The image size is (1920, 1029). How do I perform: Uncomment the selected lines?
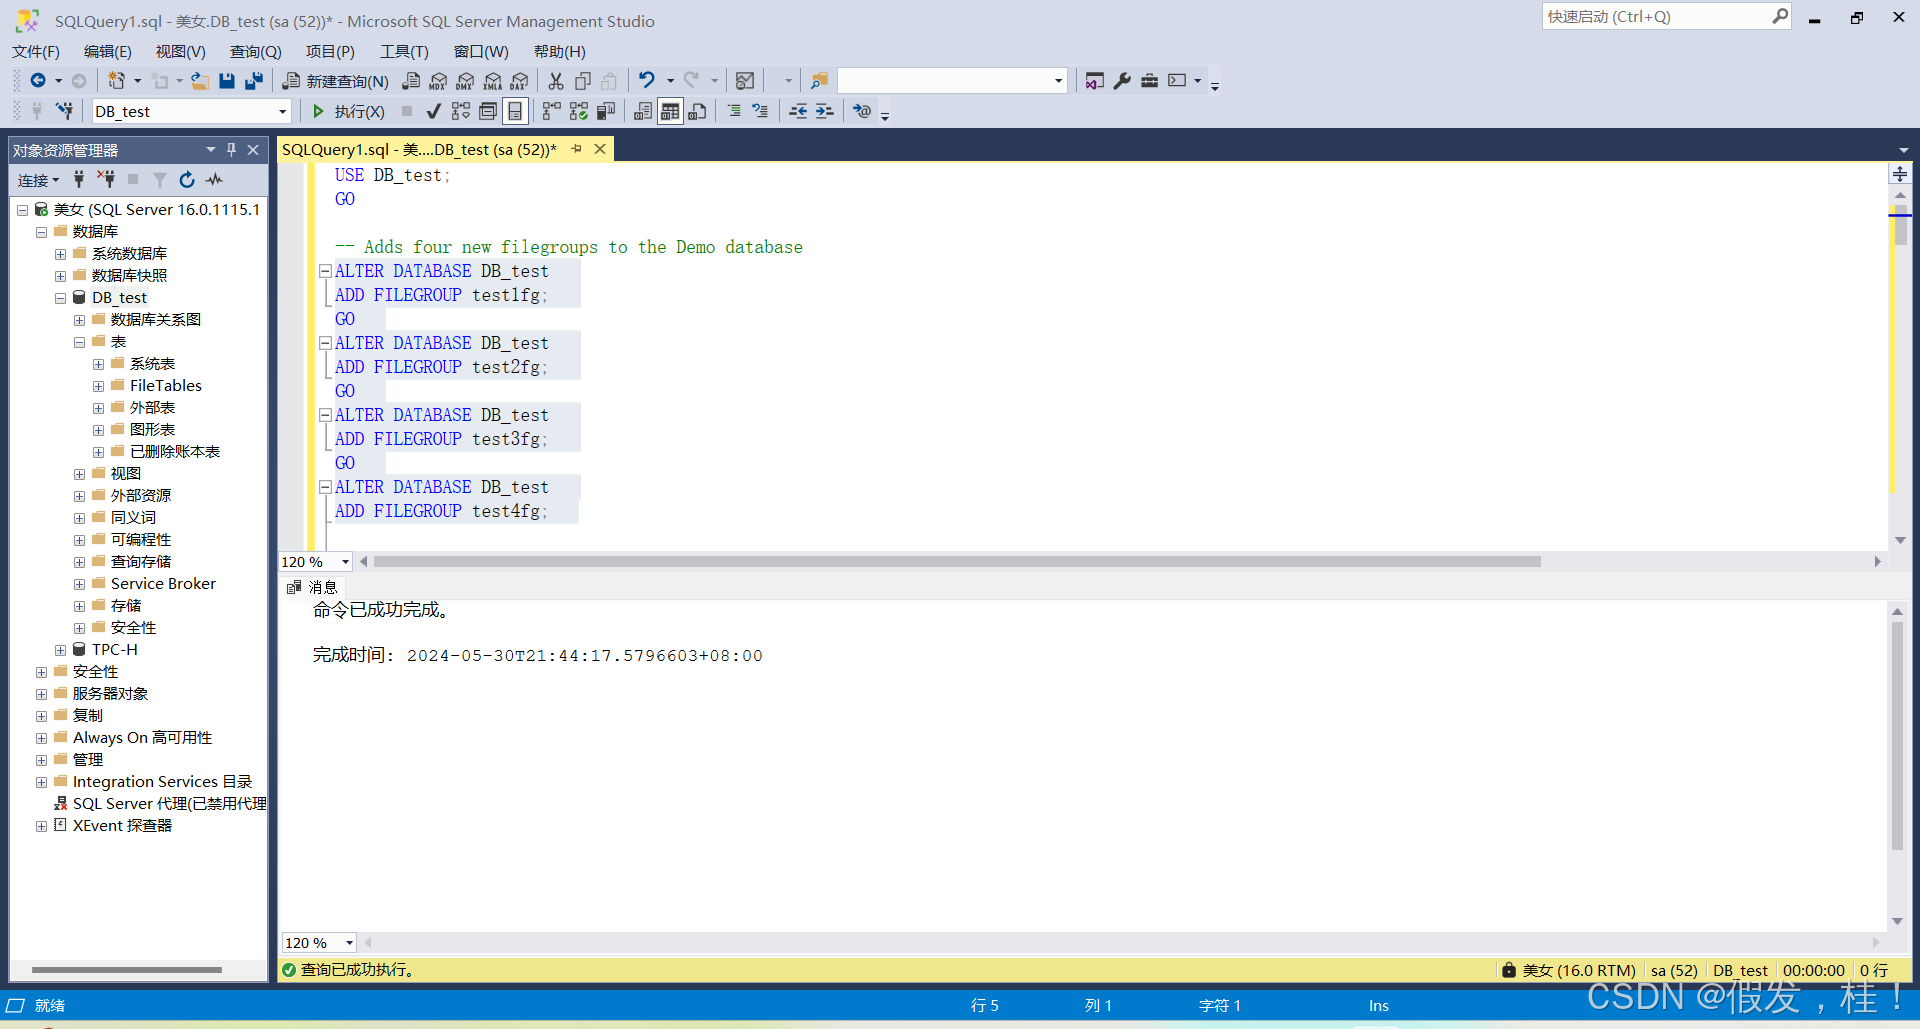760,111
